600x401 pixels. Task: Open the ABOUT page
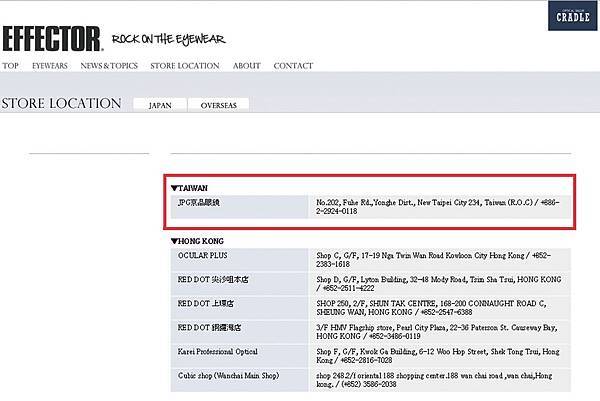(246, 66)
